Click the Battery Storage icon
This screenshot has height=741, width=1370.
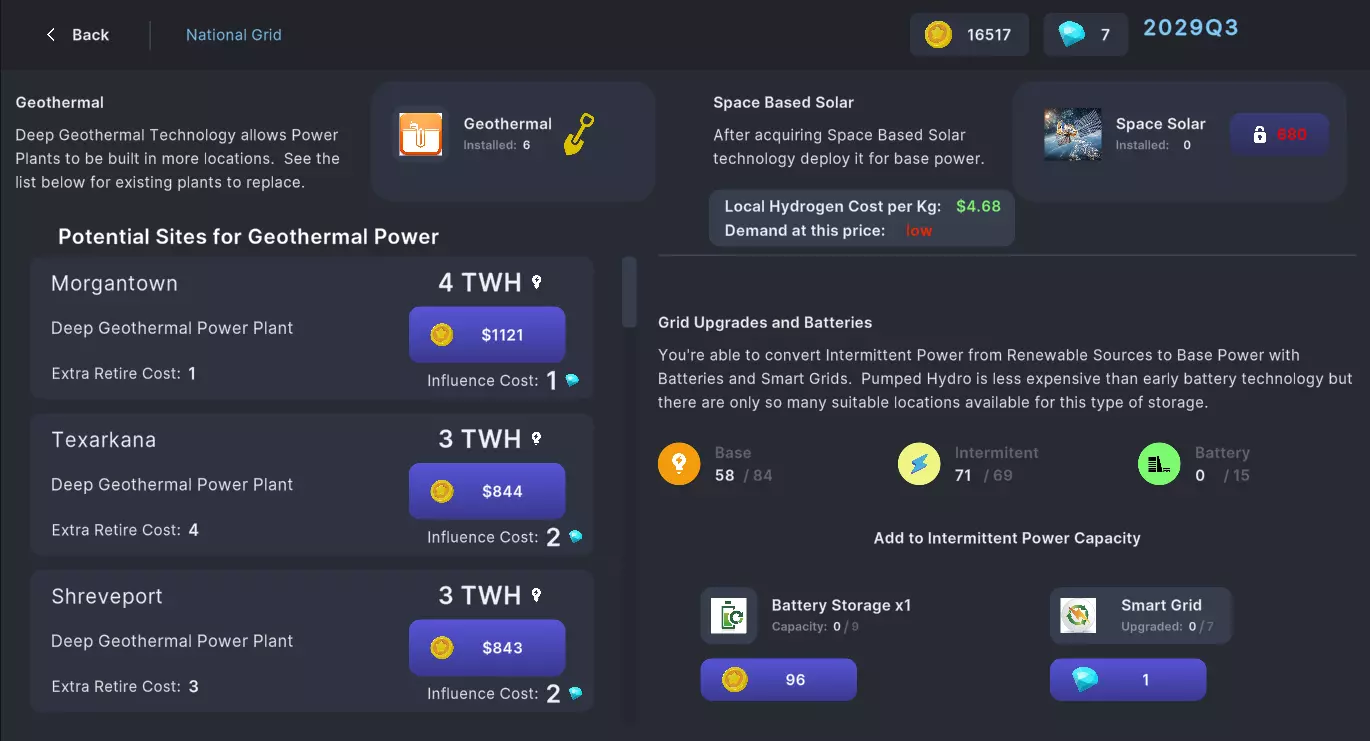pos(729,615)
